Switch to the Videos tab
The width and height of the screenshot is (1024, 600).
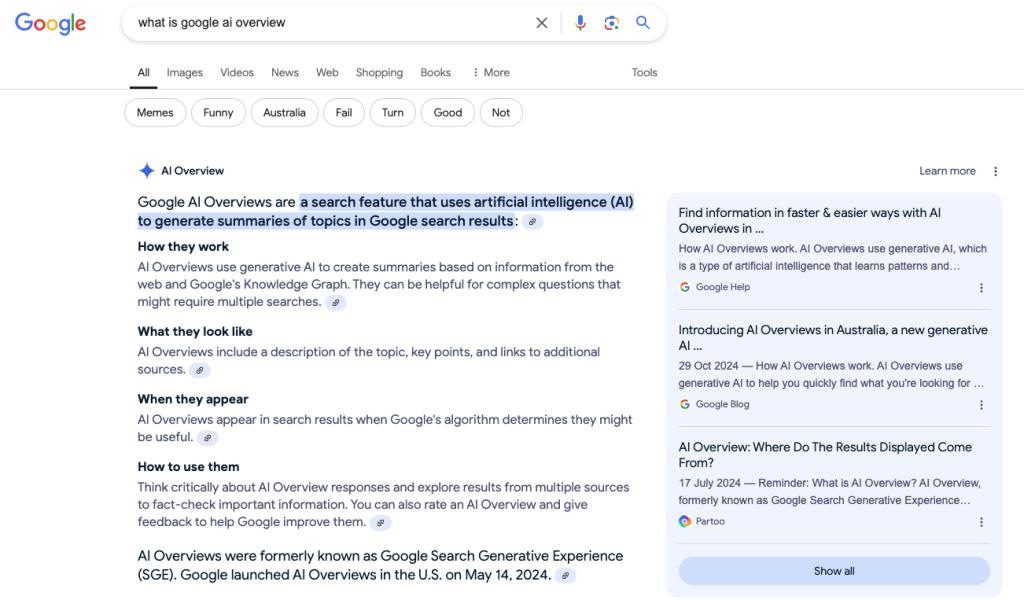236,72
